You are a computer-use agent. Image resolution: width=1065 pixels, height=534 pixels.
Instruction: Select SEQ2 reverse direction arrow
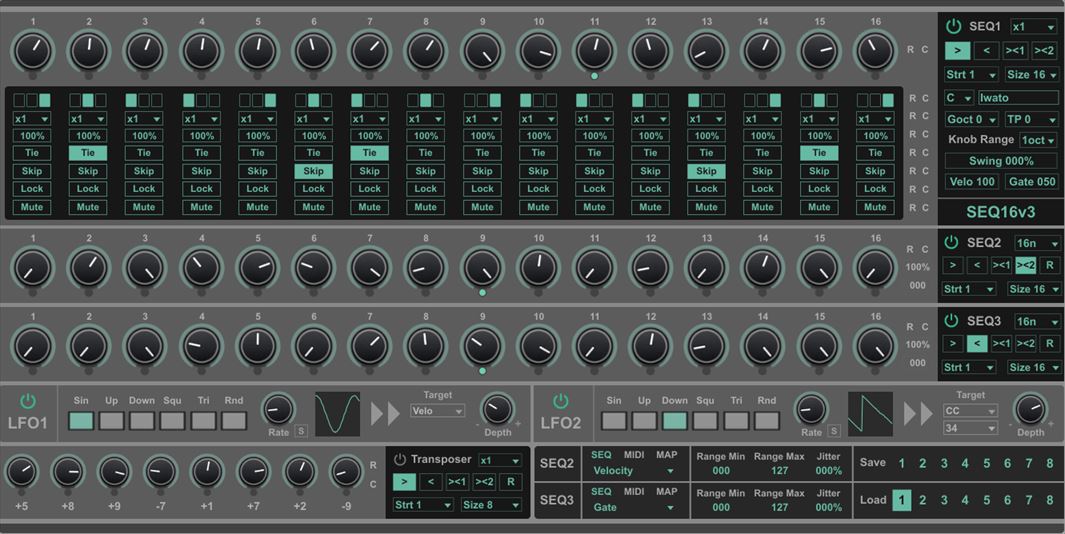coord(977,265)
